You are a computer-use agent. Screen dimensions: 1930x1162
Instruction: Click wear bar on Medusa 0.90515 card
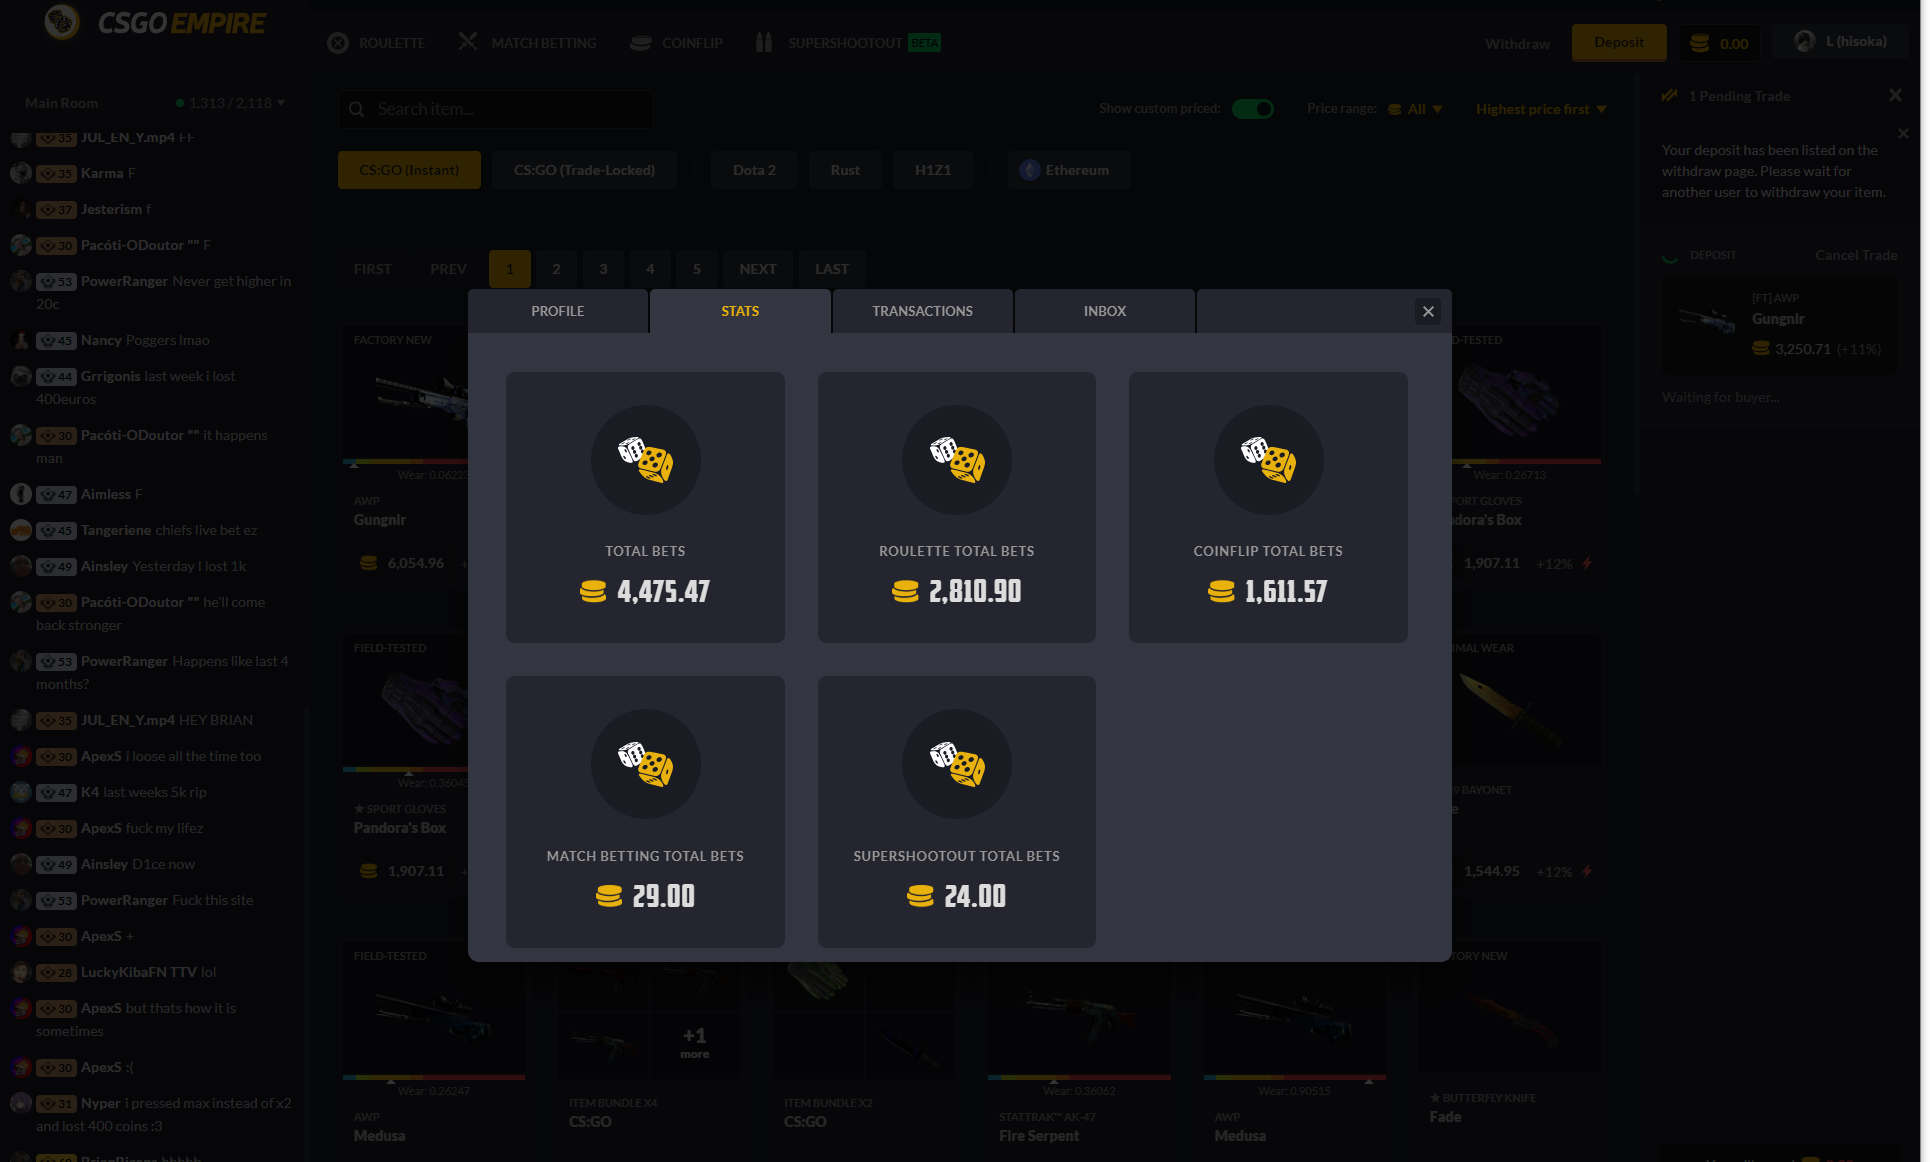(1295, 1078)
